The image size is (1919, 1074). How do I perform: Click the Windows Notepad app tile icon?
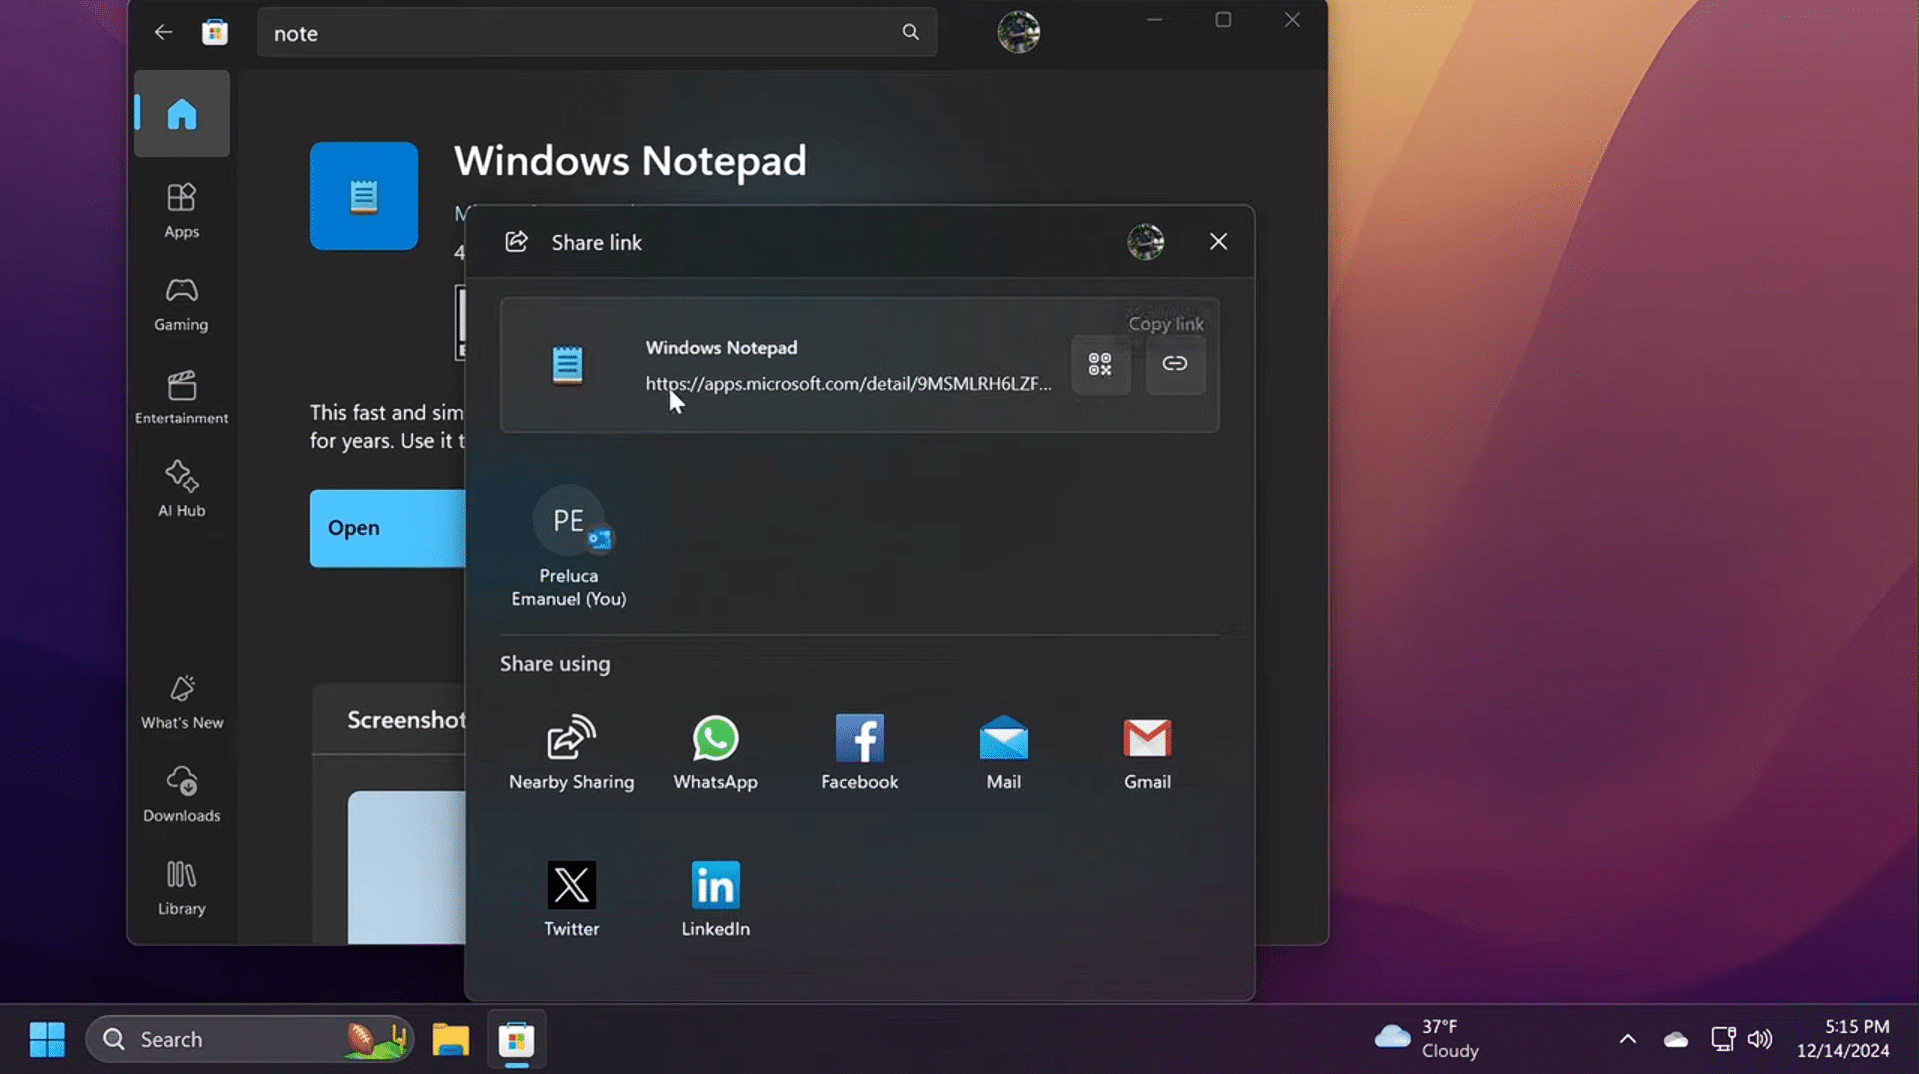point(364,196)
